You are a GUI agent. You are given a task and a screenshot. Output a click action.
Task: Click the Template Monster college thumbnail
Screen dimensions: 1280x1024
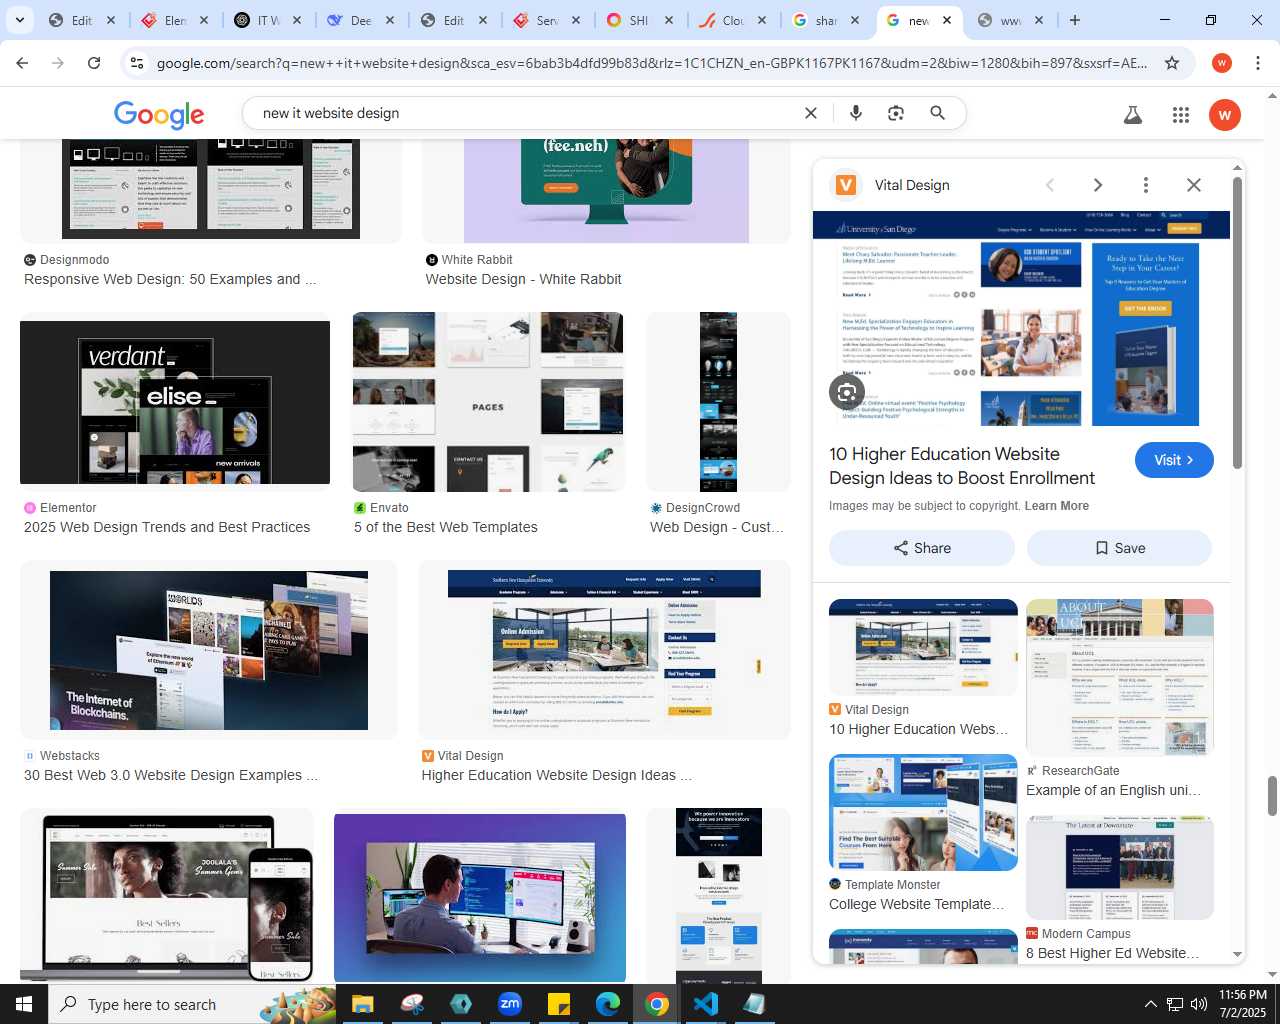tap(923, 812)
